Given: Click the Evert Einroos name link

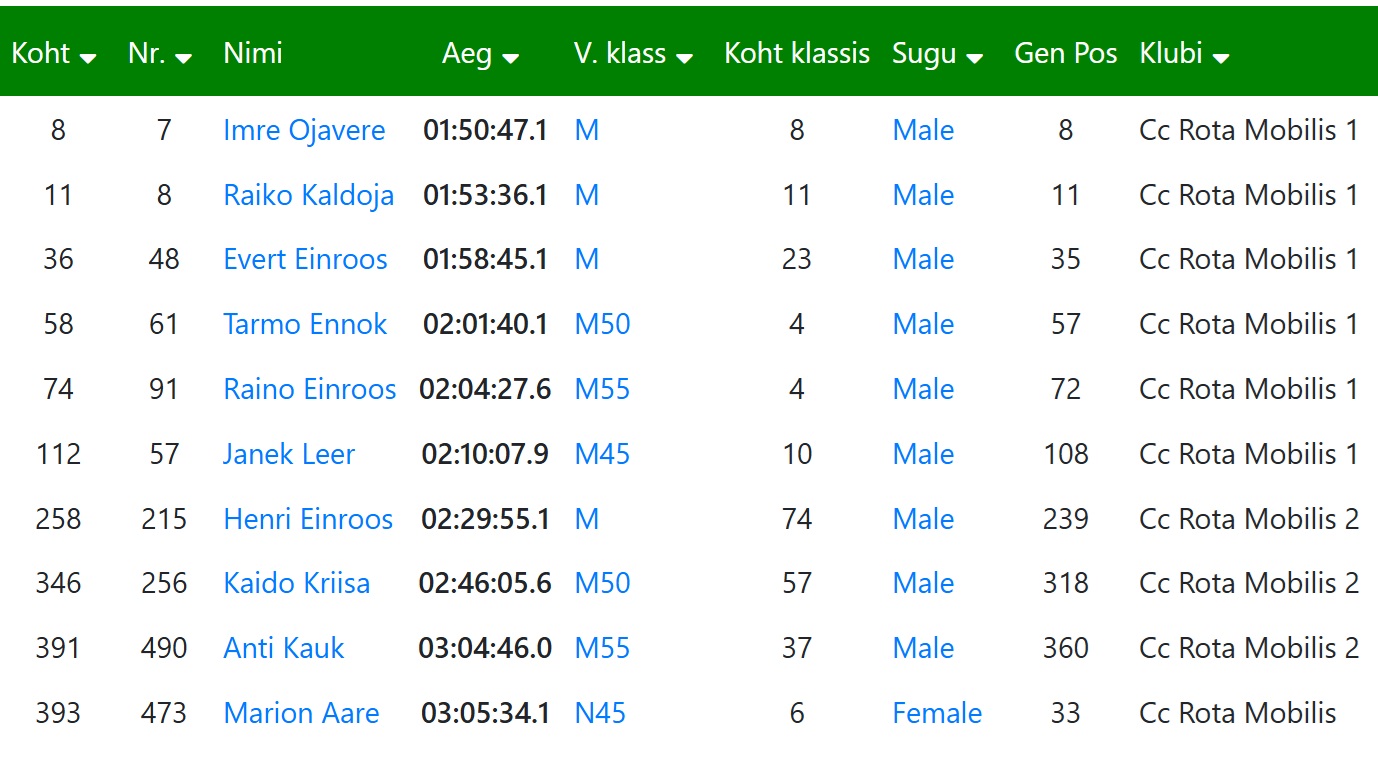Looking at the screenshot, I should coord(305,259).
